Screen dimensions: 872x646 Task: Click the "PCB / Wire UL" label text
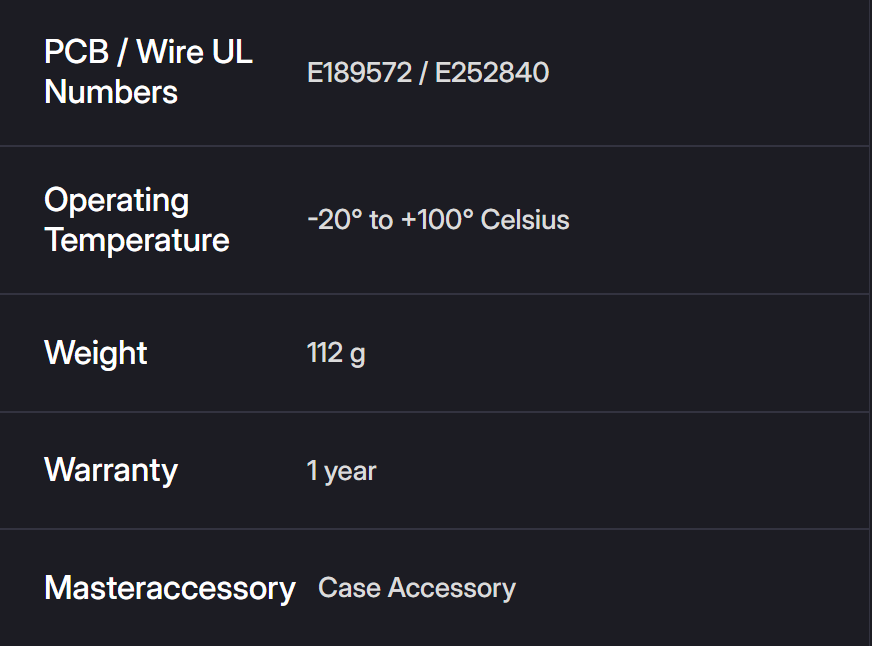[x=148, y=52]
